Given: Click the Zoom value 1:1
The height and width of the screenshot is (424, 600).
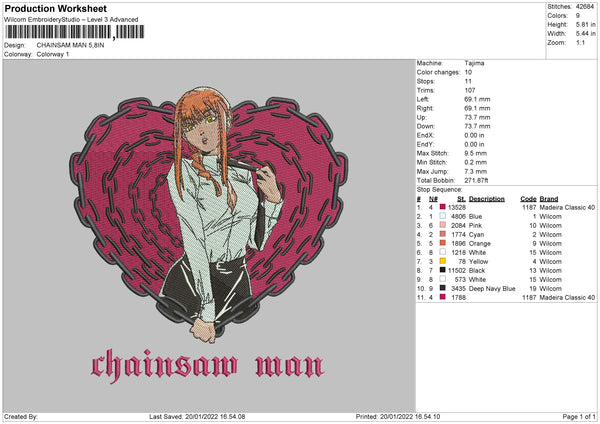Looking at the screenshot, I should tap(580, 42).
